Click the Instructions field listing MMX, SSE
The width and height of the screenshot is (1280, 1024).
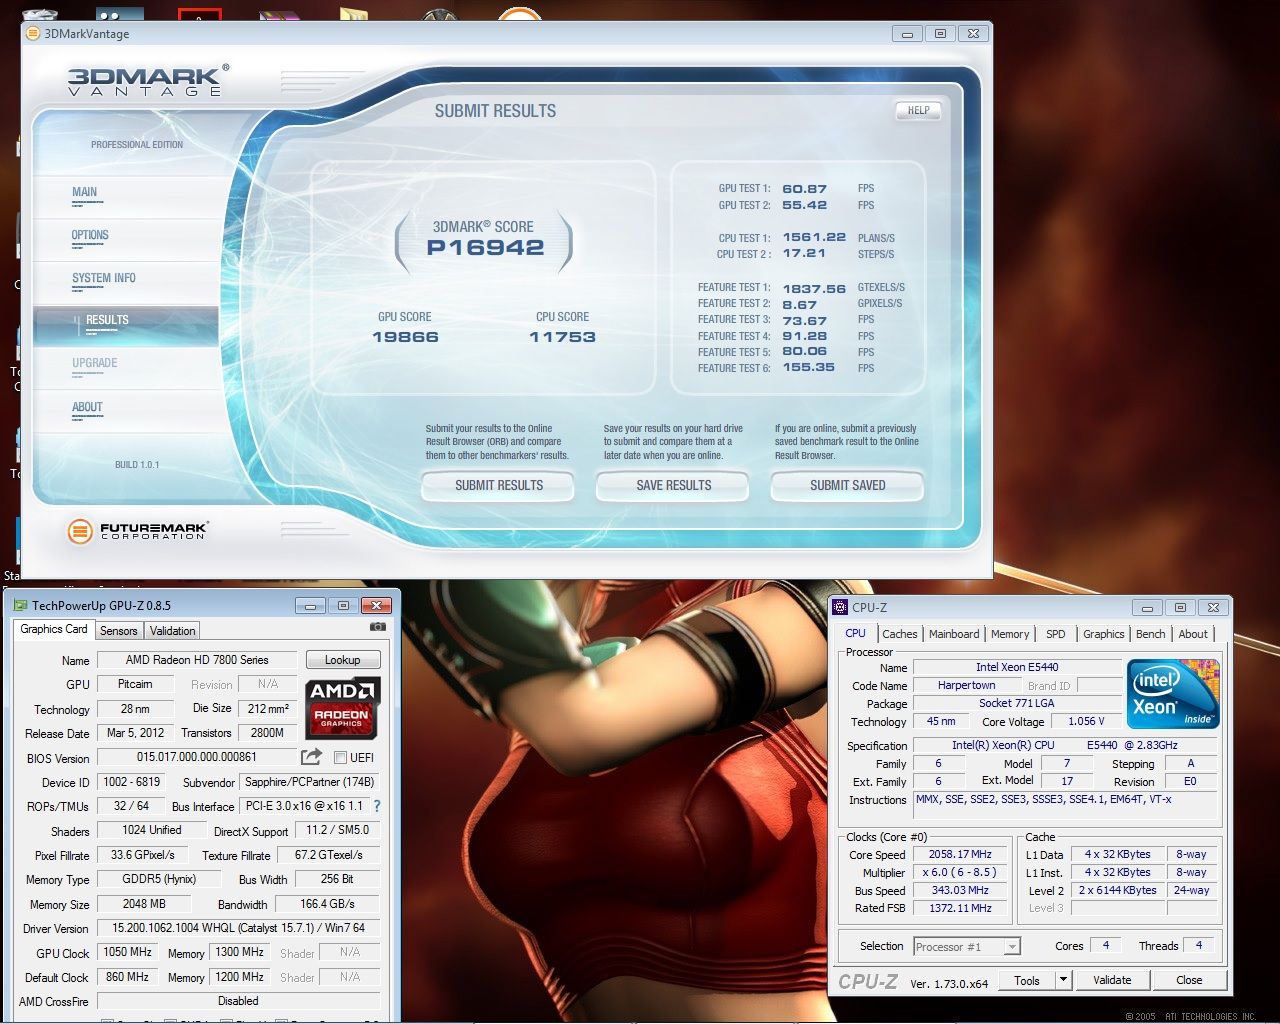pos(1065,805)
